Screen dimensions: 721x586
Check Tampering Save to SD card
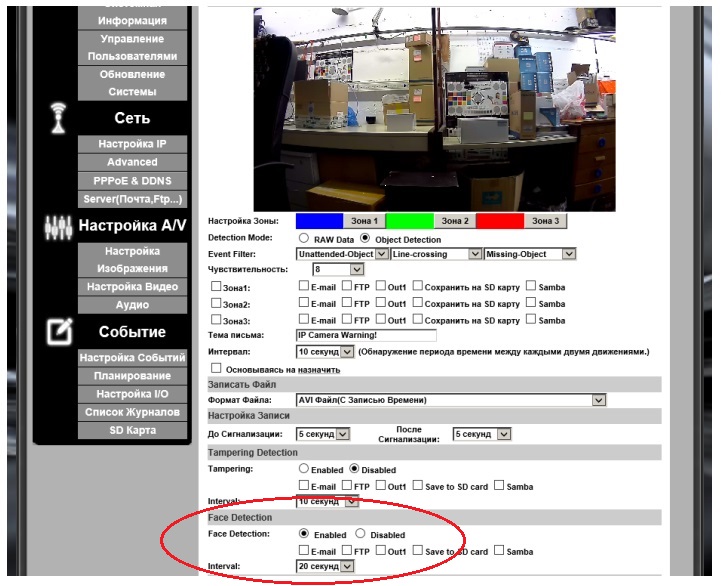click(x=418, y=485)
